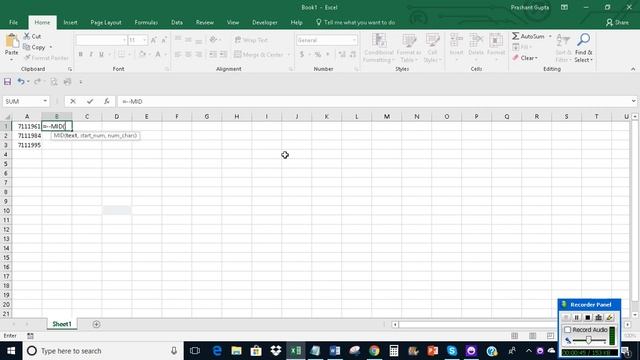
Task: Click the Increase Font Size icon
Action: pos(154,40)
